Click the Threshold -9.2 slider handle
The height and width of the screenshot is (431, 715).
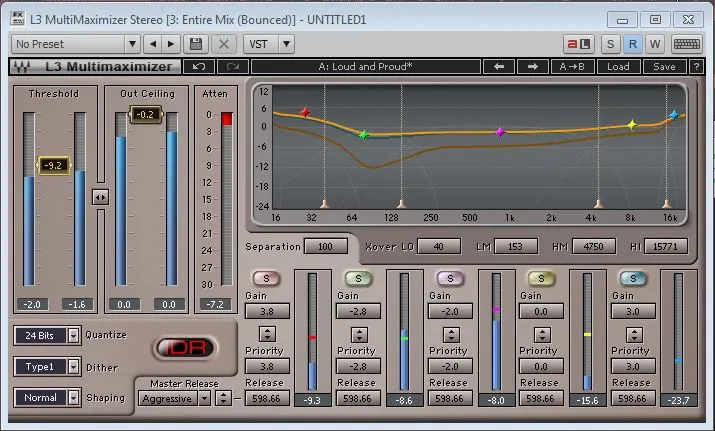(x=53, y=165)
